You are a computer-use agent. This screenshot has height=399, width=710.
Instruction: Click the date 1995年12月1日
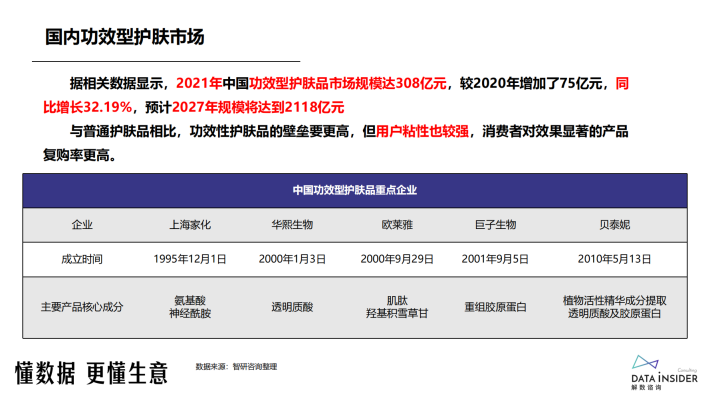[x=190, y=260]
